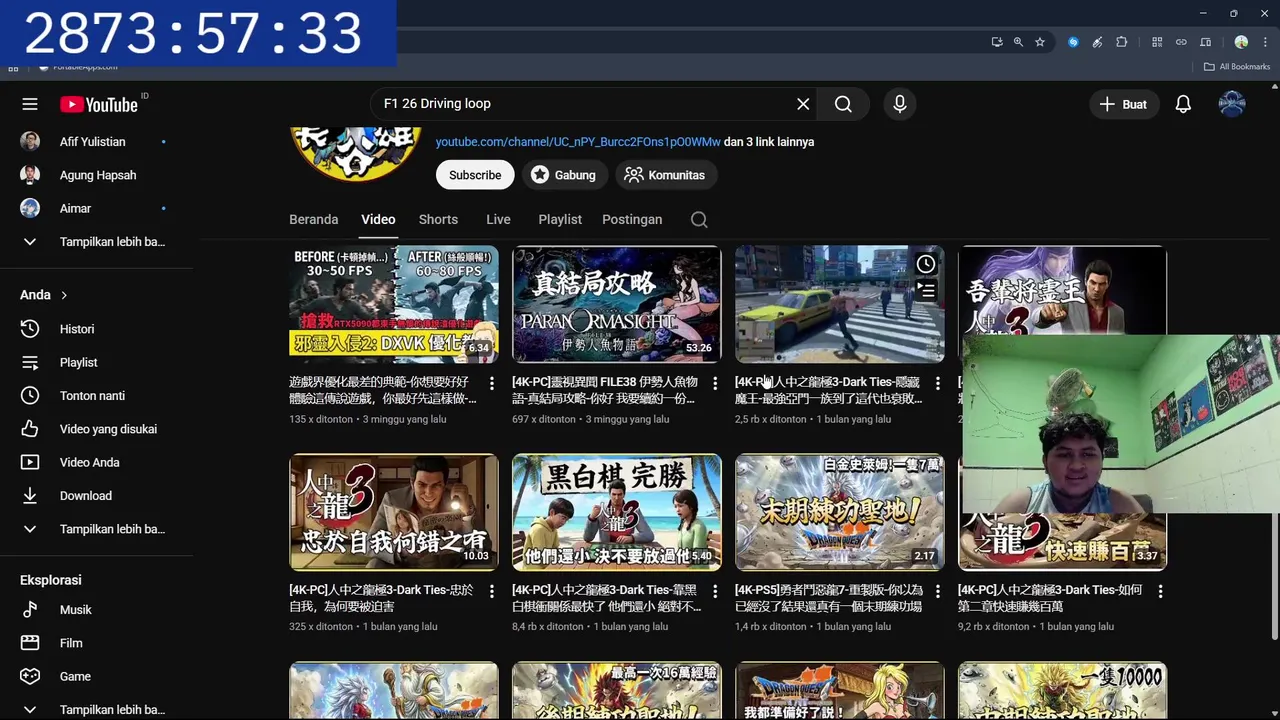
Task: Open the youtube.com/channel link
Action: click(578, 142)
